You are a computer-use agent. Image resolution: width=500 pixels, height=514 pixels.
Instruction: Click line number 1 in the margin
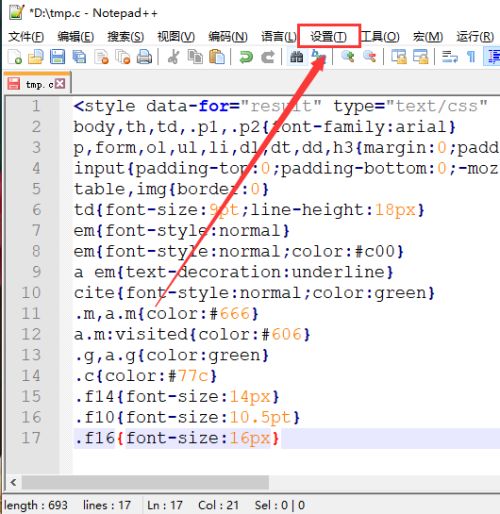36,106
